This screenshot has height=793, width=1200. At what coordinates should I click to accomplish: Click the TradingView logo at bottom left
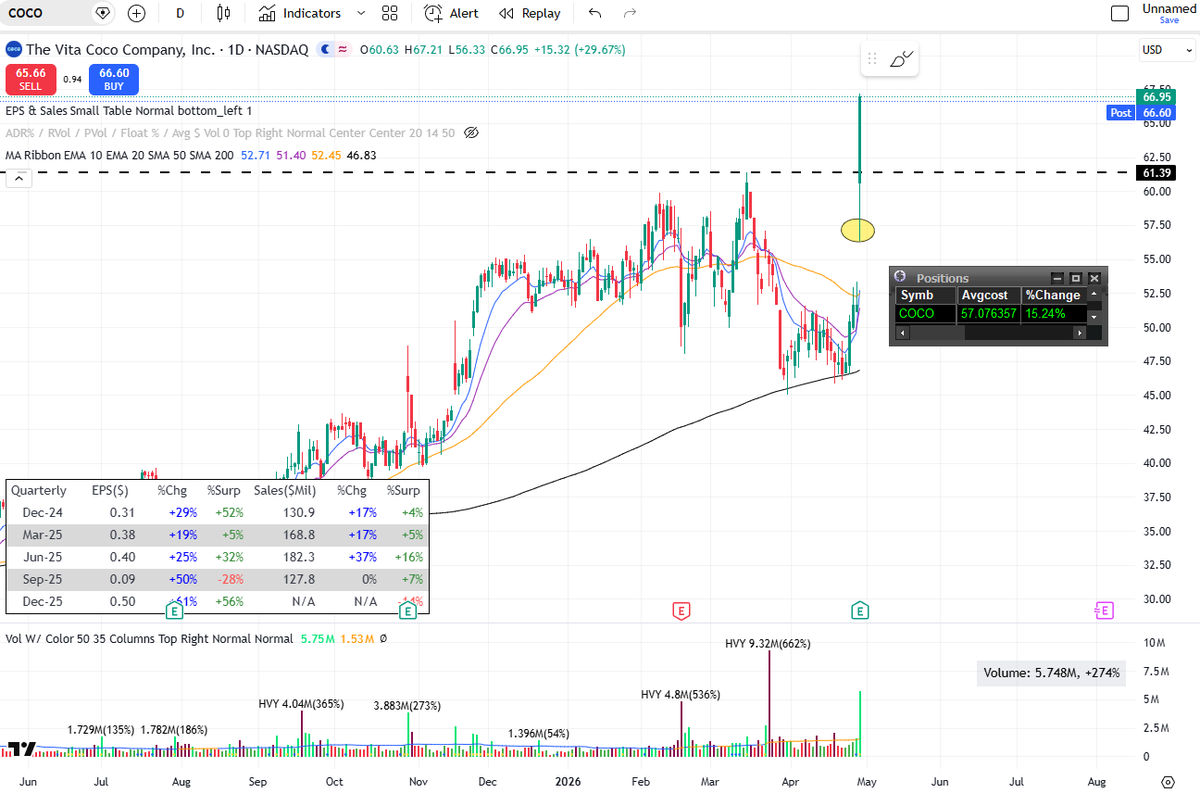(21, 748)
